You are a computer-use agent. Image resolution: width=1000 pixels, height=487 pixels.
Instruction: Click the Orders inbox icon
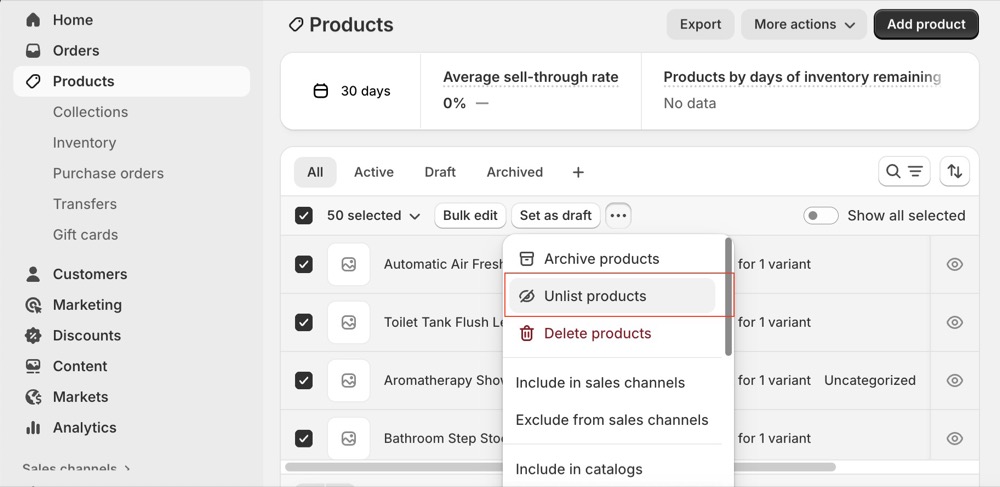33,50
